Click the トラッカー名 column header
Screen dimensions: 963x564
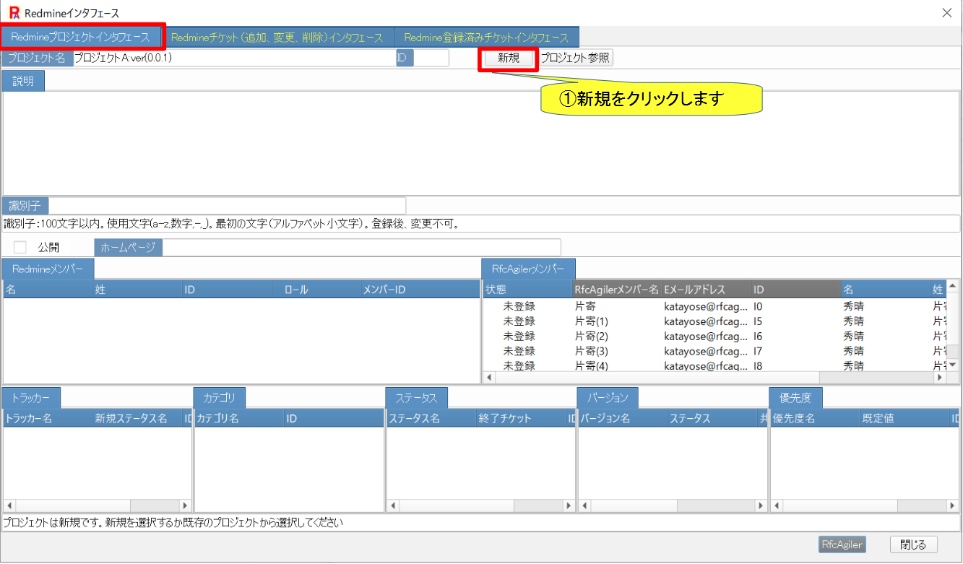(48, 418)
